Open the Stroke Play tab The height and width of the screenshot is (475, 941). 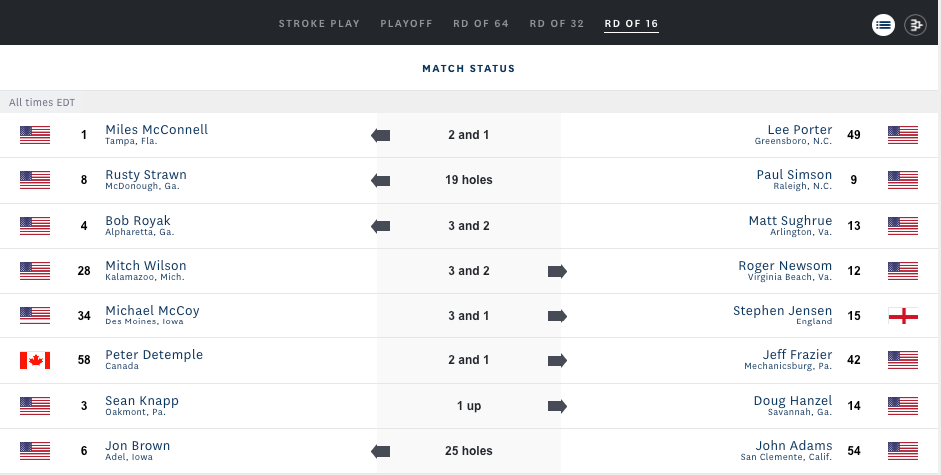319,23
